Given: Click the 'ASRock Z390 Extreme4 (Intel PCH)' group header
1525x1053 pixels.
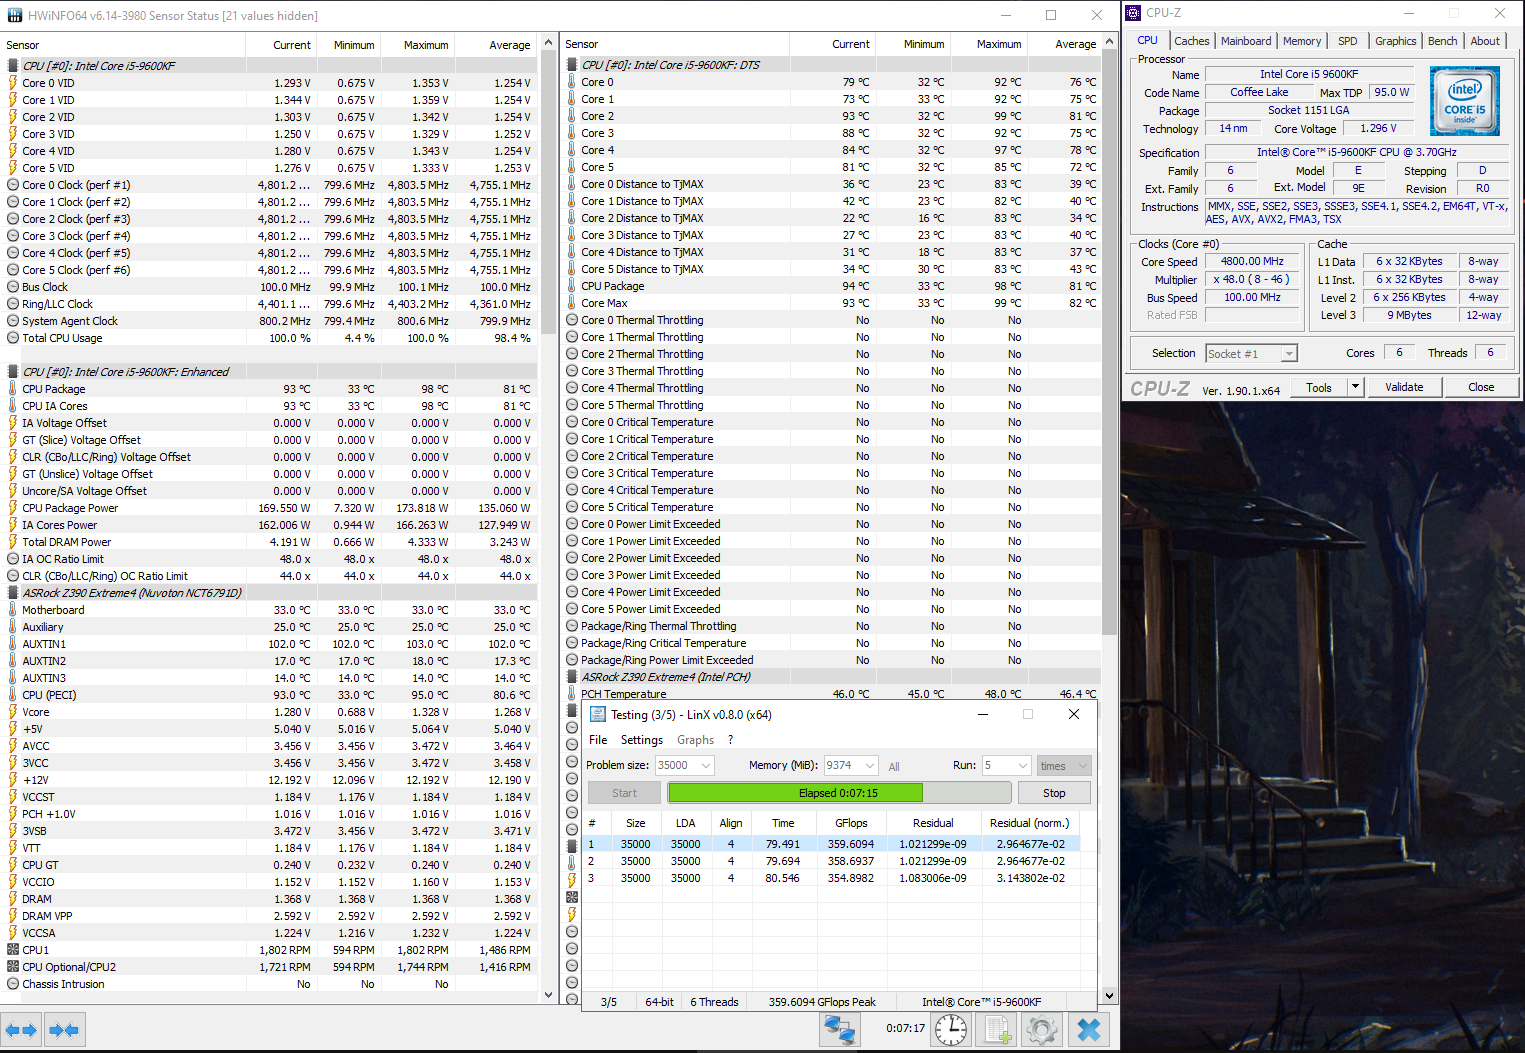Looking at the screenshot, I should [x=665, y=677].
